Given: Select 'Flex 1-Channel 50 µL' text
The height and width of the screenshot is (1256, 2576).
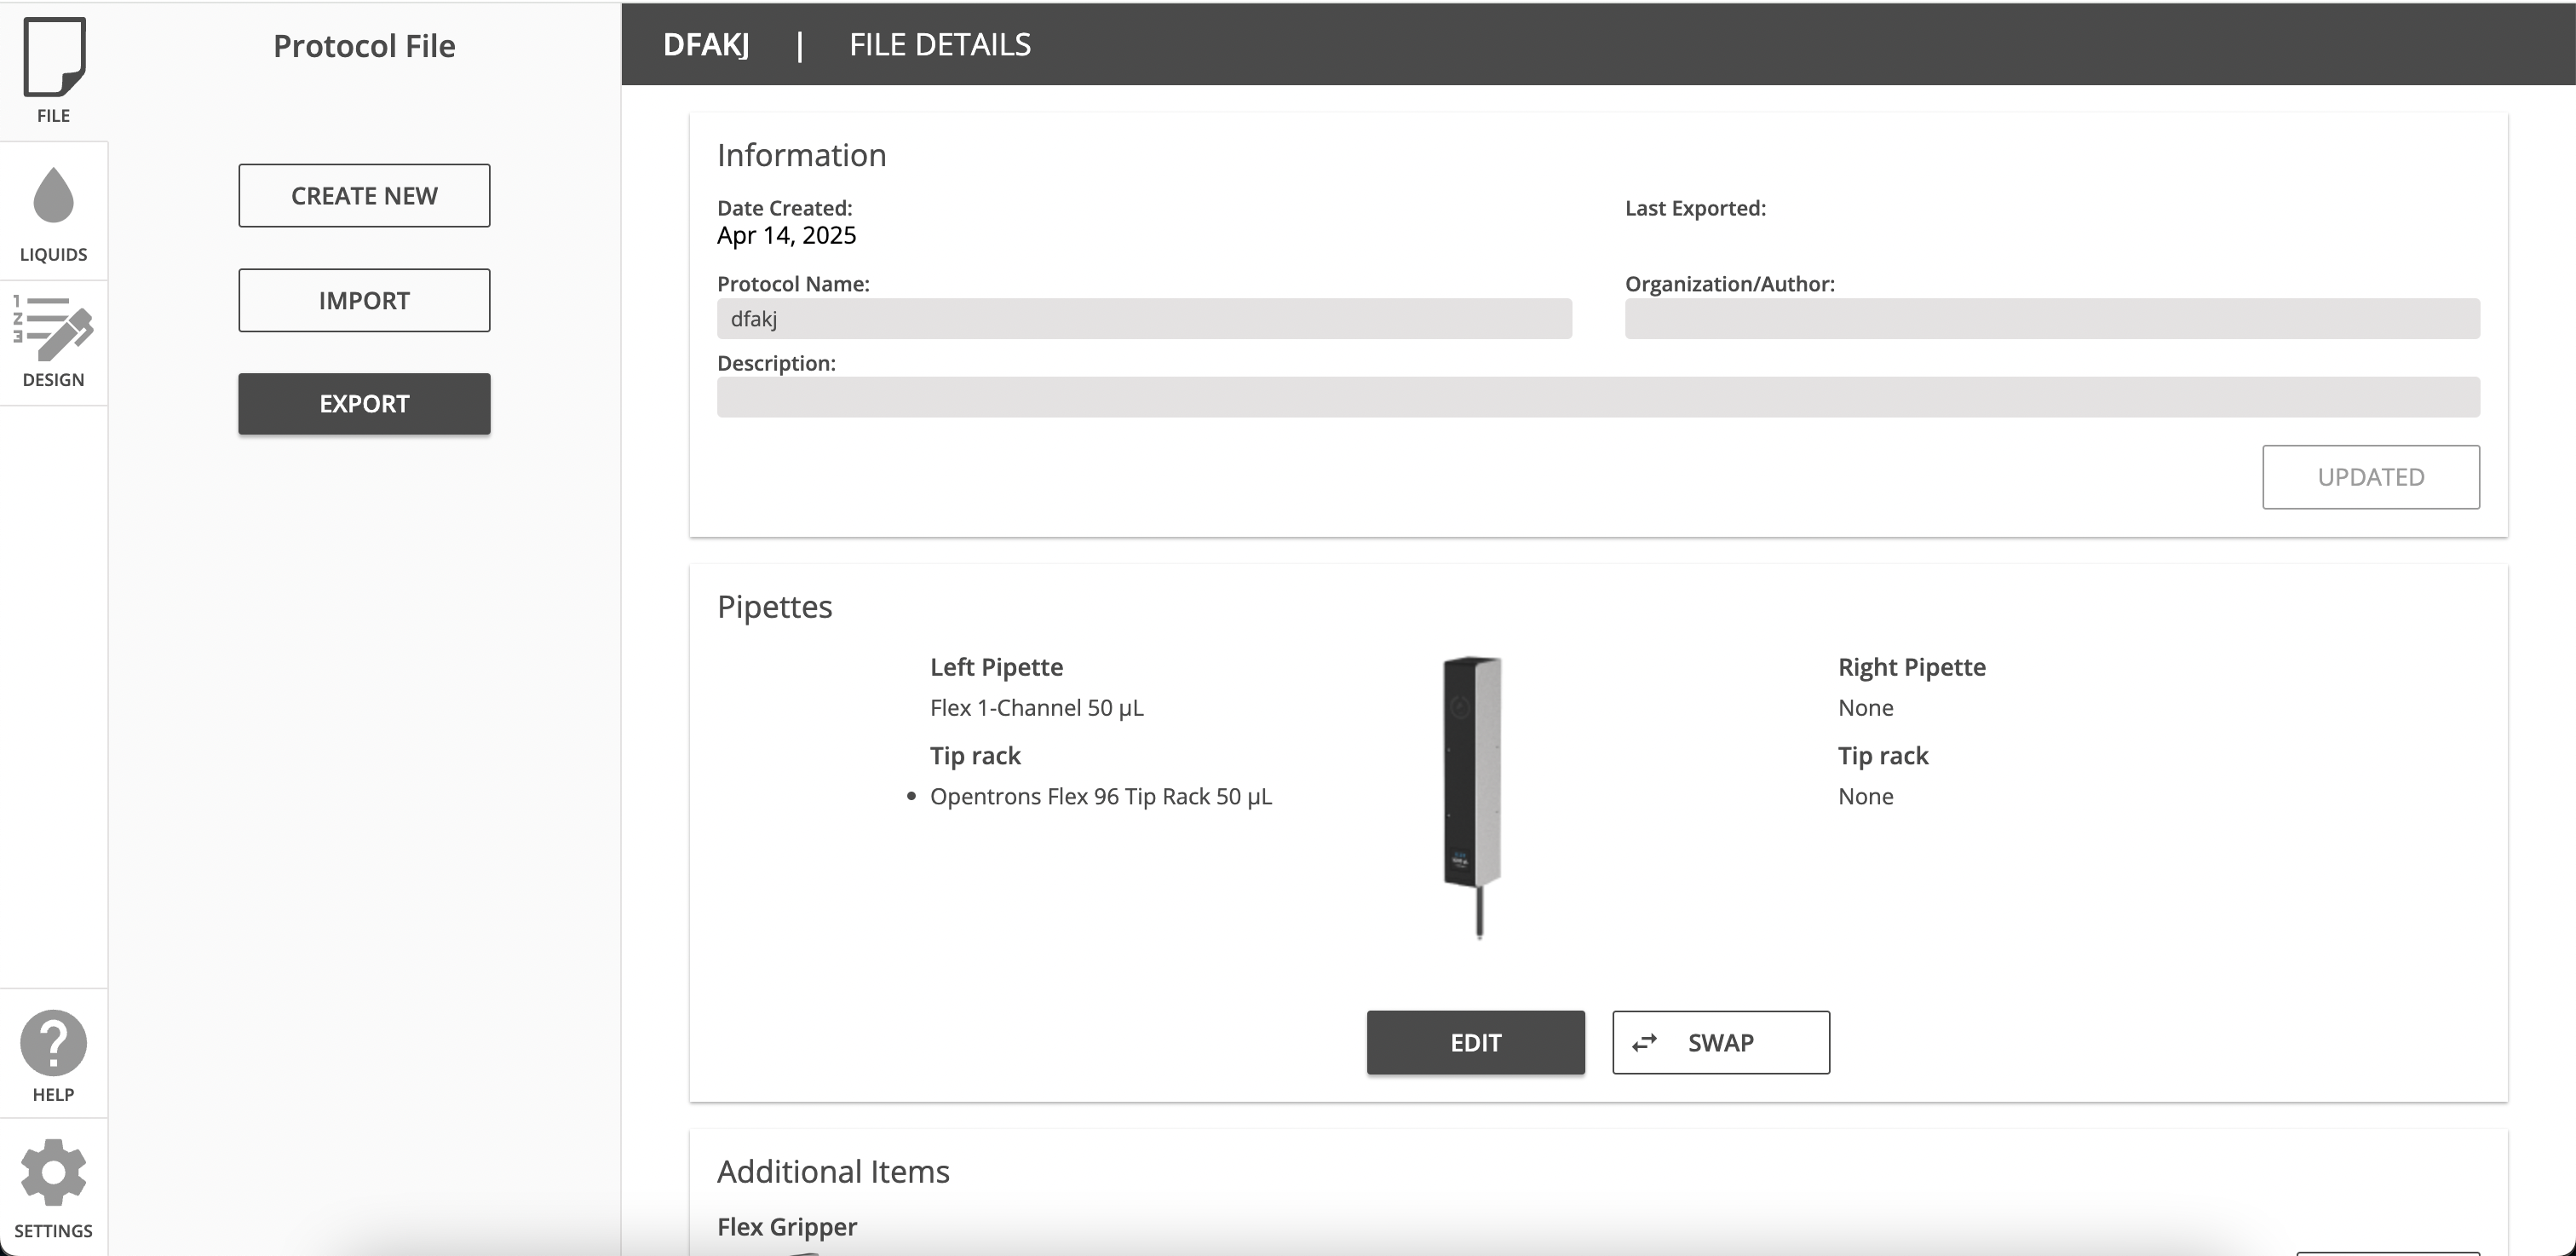Looking at the screenshot, I should 1037,708.
